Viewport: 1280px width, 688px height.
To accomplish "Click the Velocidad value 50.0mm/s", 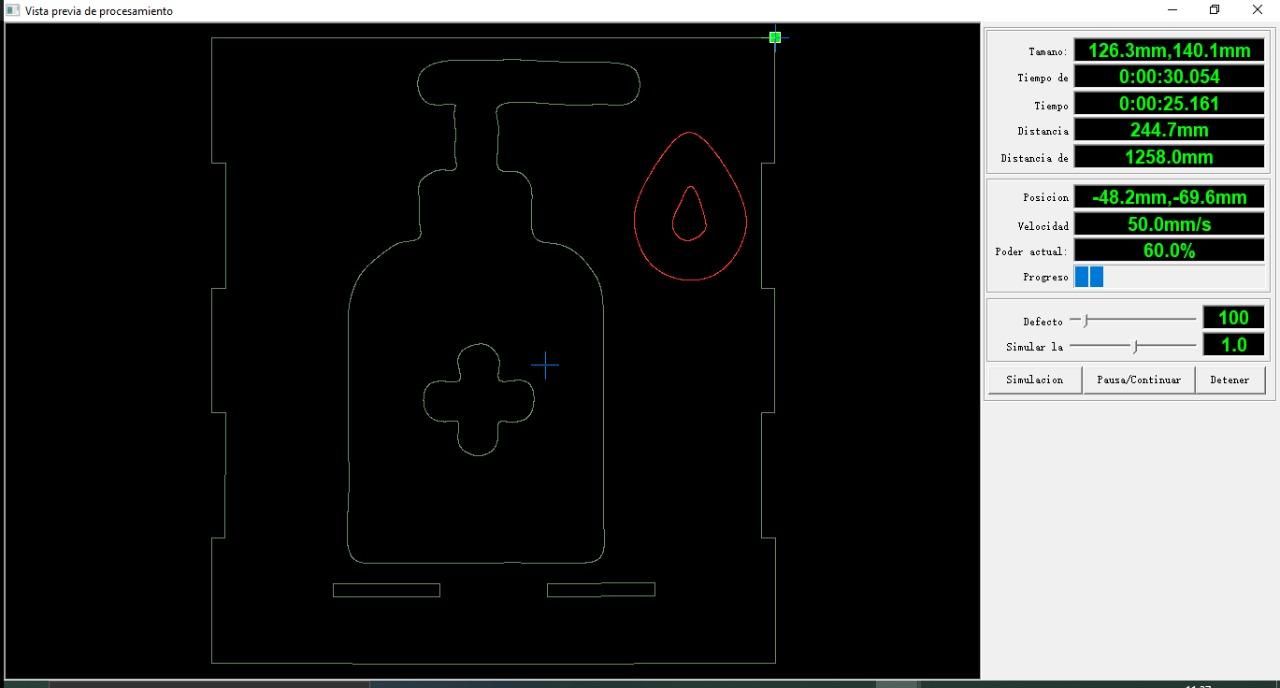I will 1169,224.
